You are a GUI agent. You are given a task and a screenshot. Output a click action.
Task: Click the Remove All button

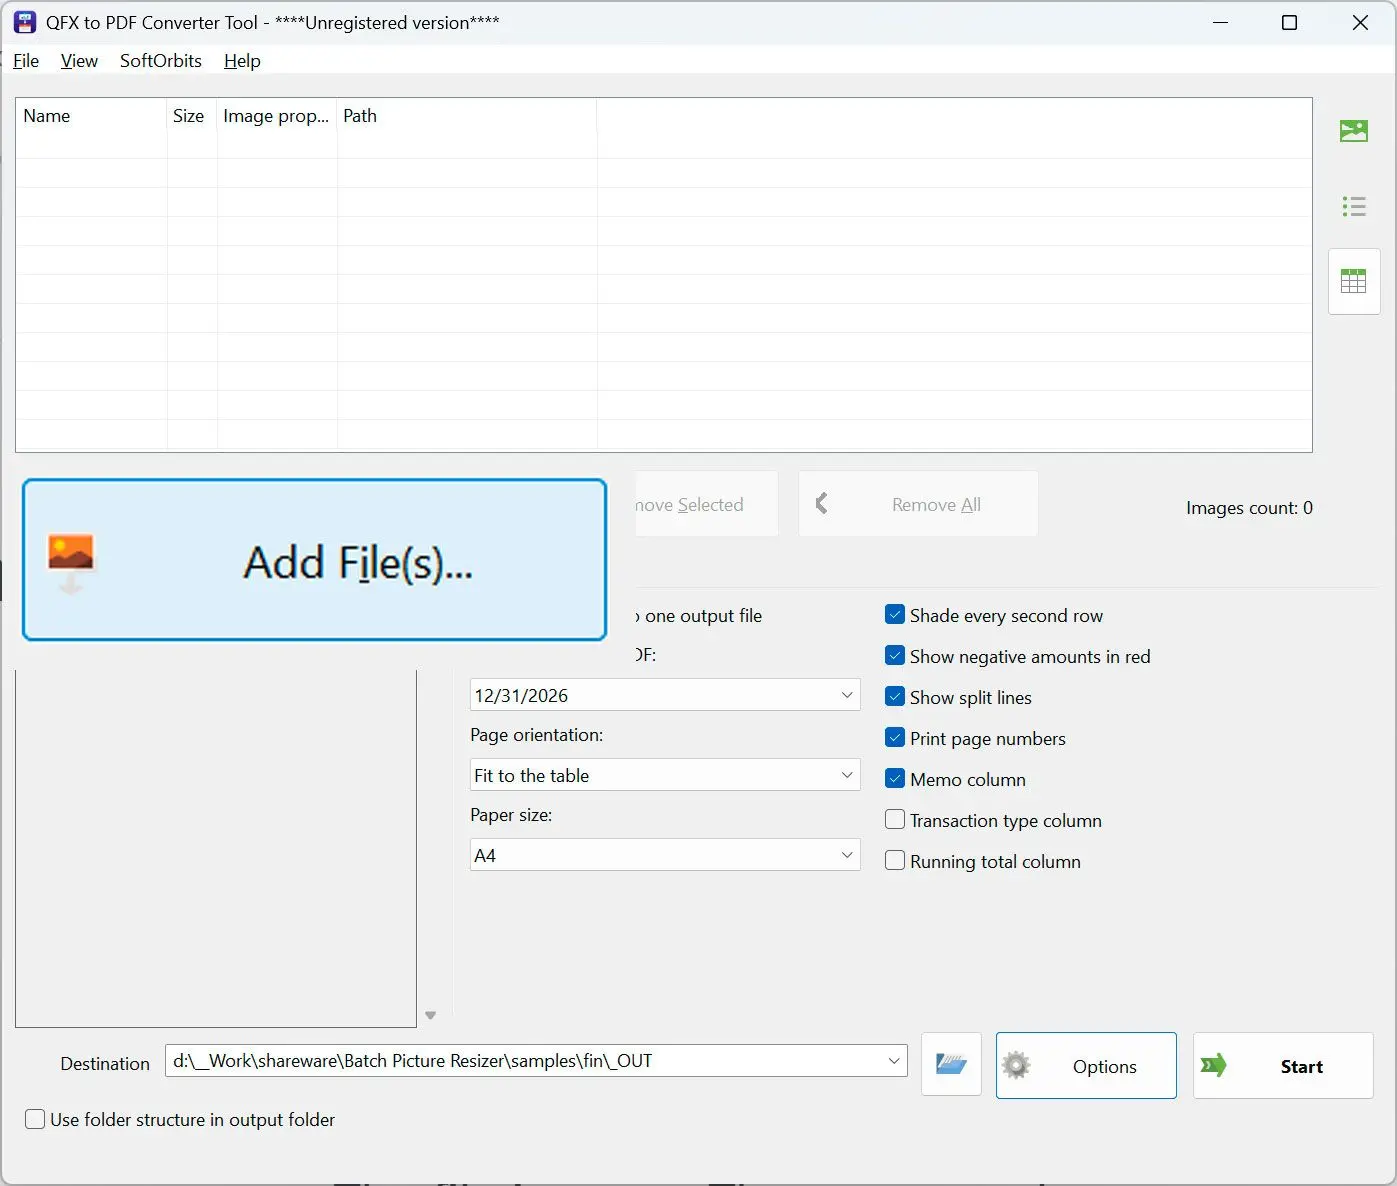click(x=918, y=504)
